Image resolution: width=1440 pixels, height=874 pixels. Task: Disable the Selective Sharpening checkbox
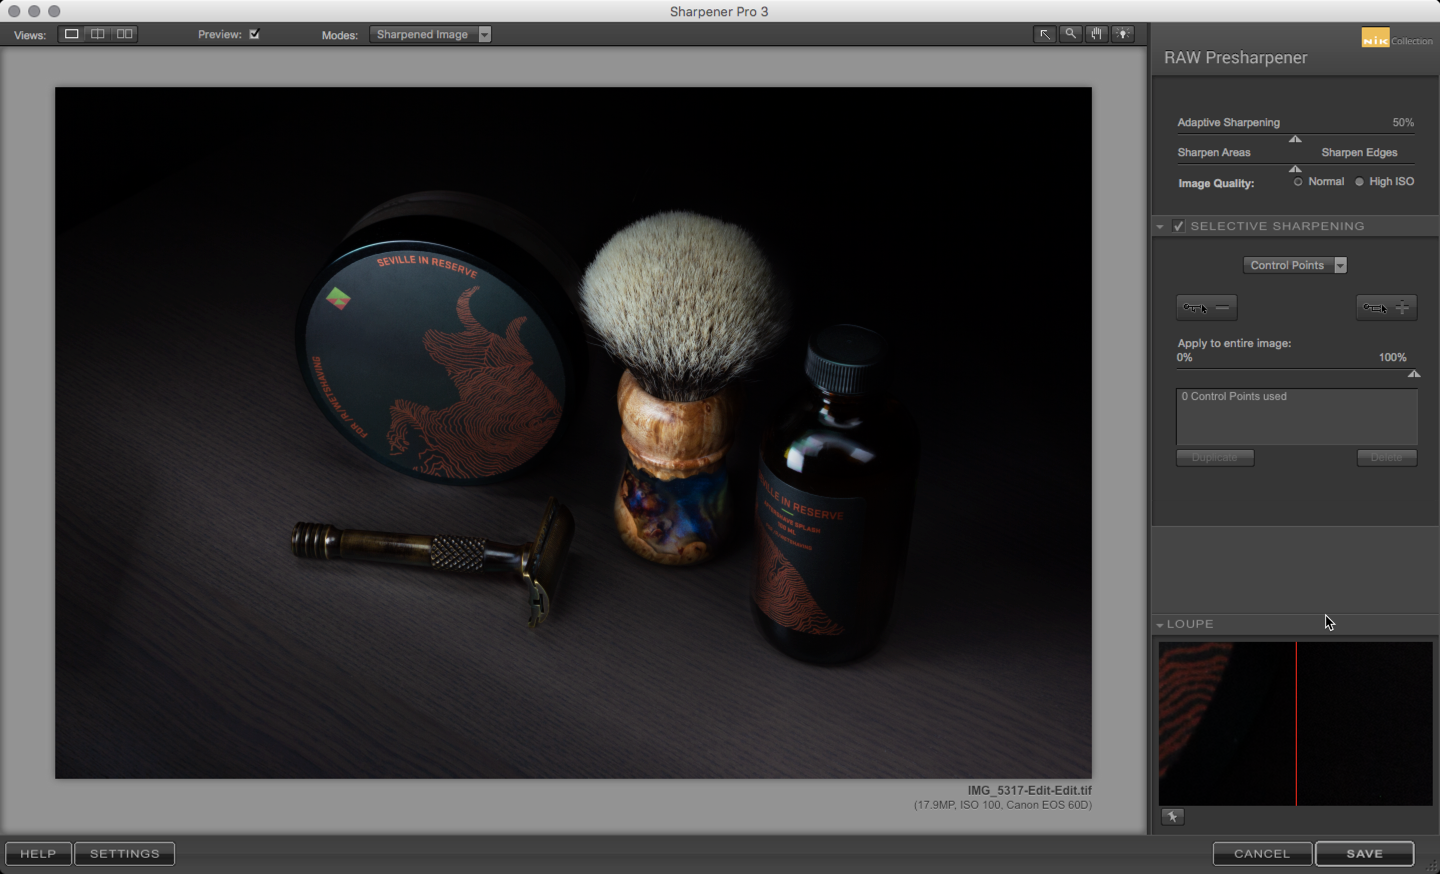click(x=1179, y=226)
